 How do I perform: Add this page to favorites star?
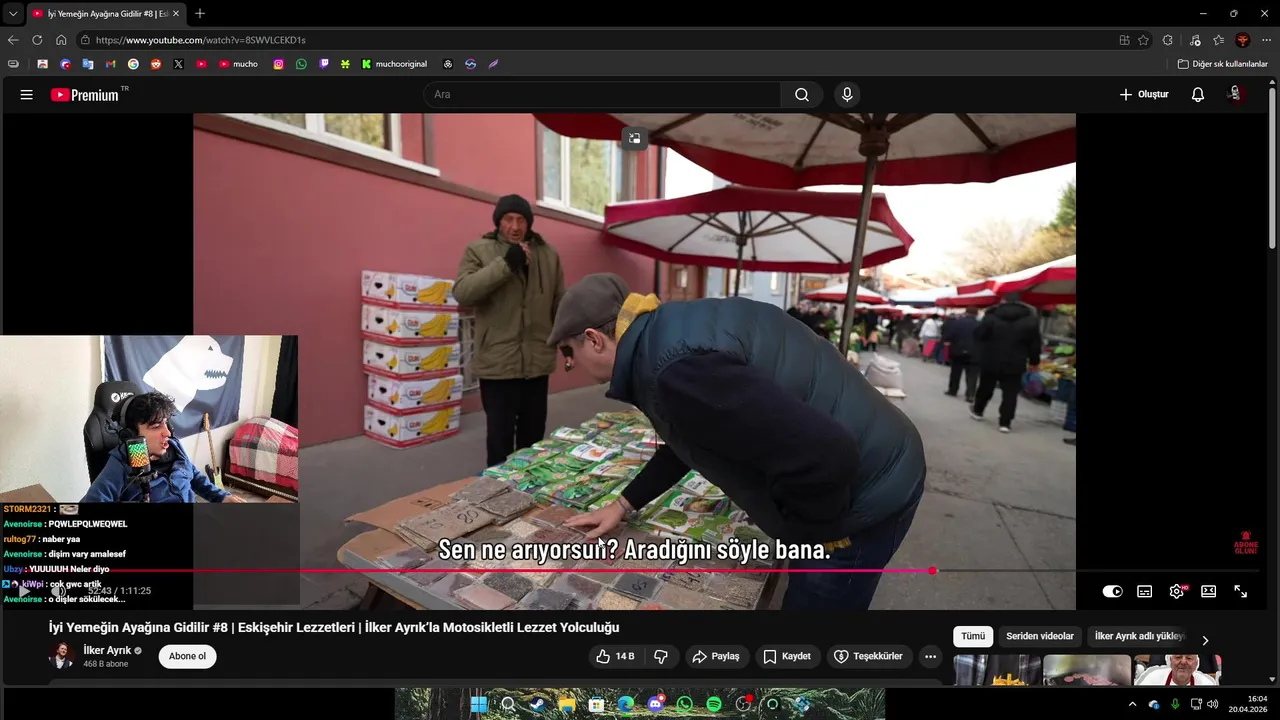click(x=1143, y=40)
